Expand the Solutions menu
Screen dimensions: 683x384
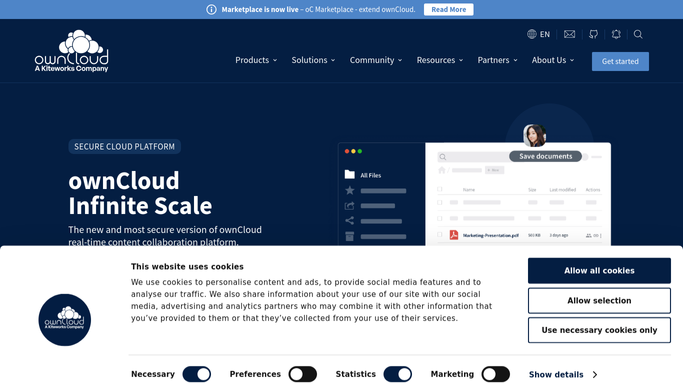313,60
